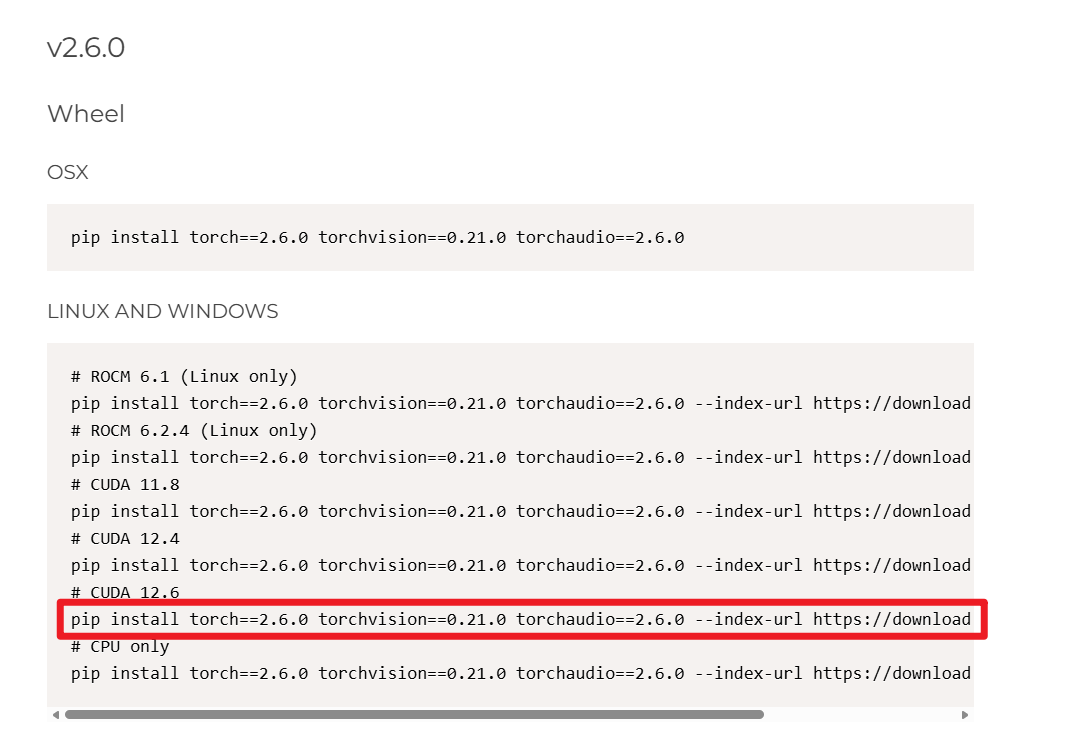Click the v2.6.0 heading
Viewport: 1080px width, 731px height.
86,48
